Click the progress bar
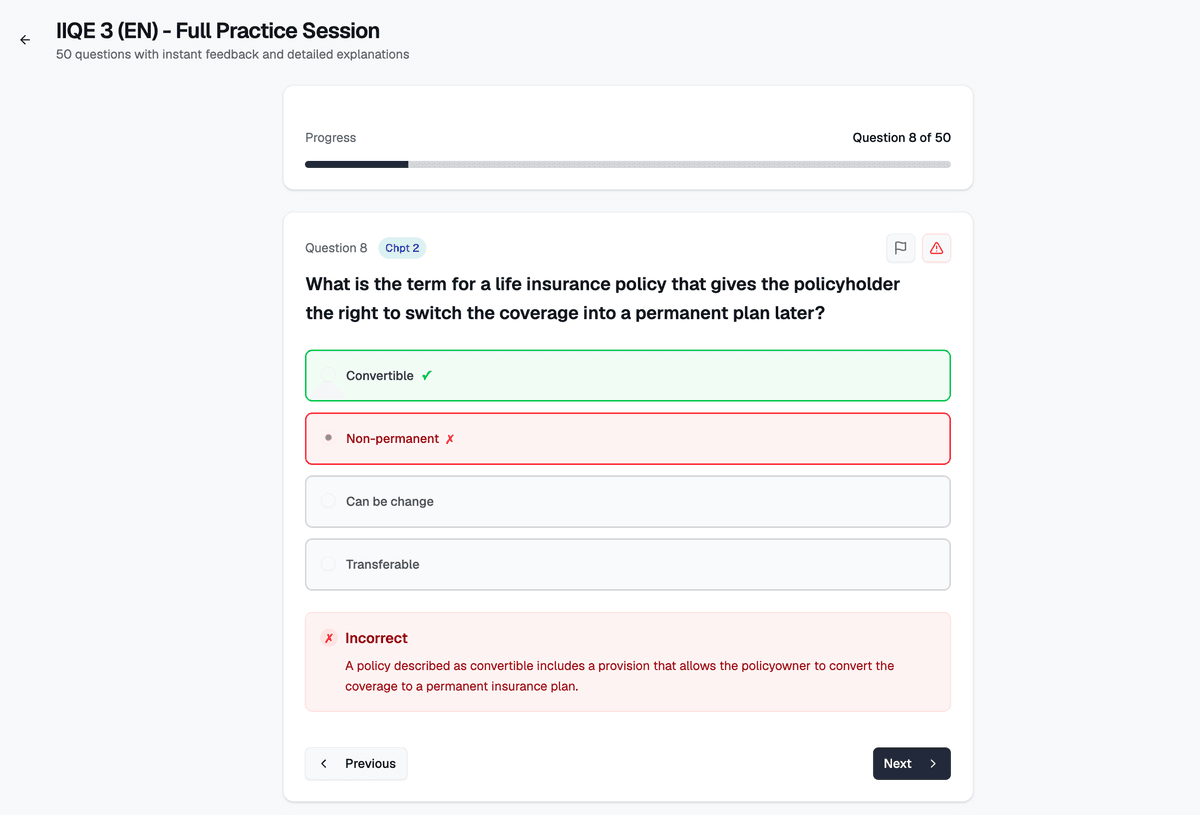 click(x=627, y=163)
